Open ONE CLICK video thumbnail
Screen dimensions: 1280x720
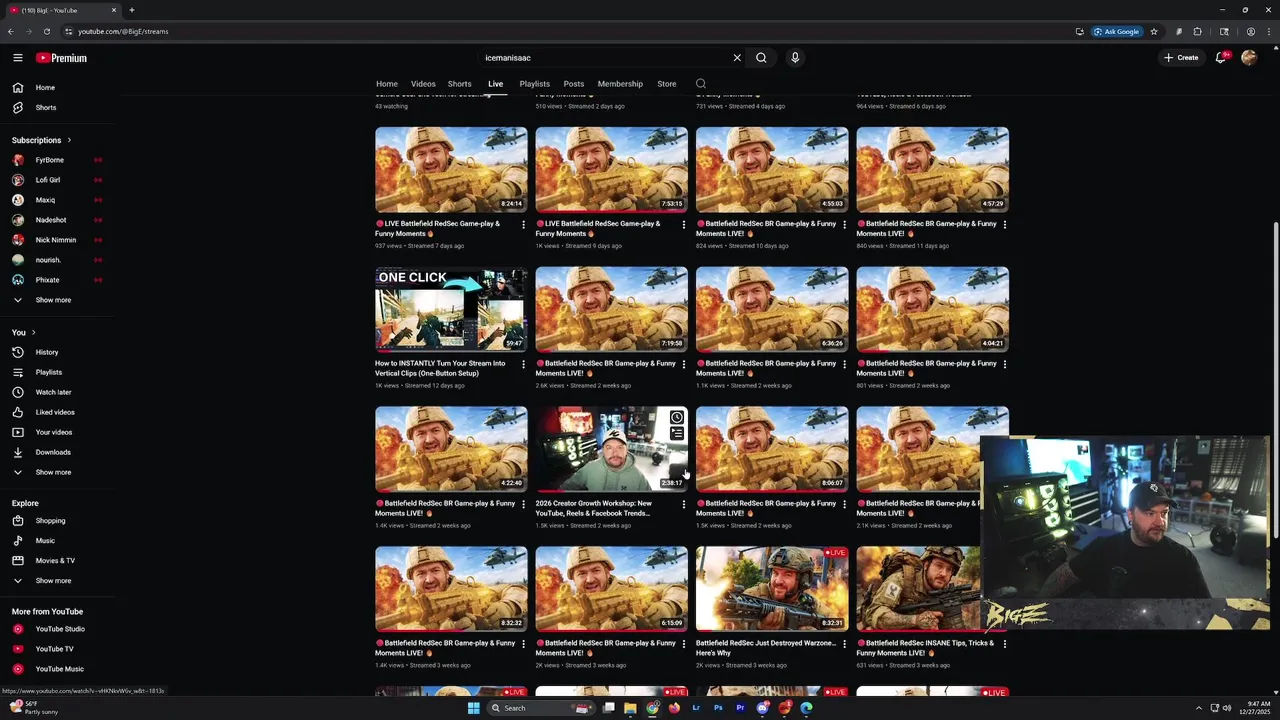point(451,309)
